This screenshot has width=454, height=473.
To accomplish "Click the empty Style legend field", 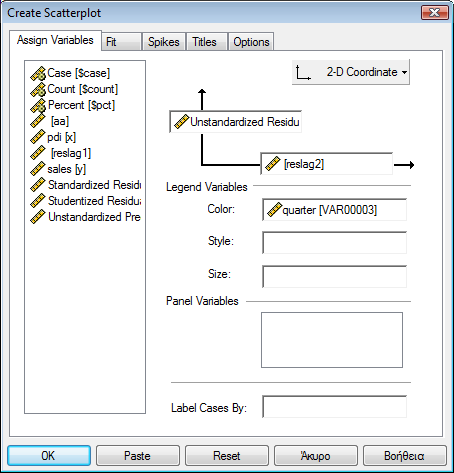I will [x=334, y=243].
